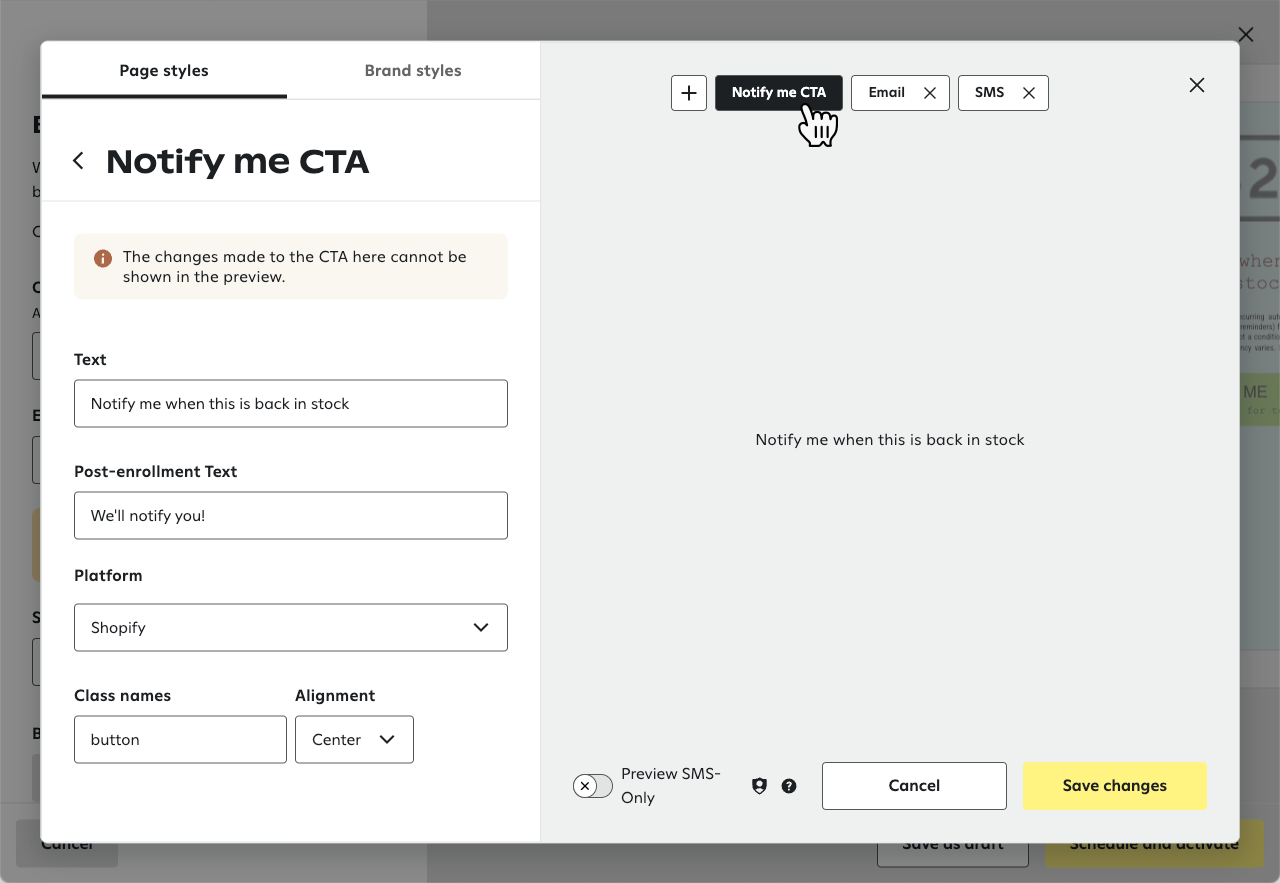
Task: Open the Platform dropdown showing Shopify
Action: 290,627
